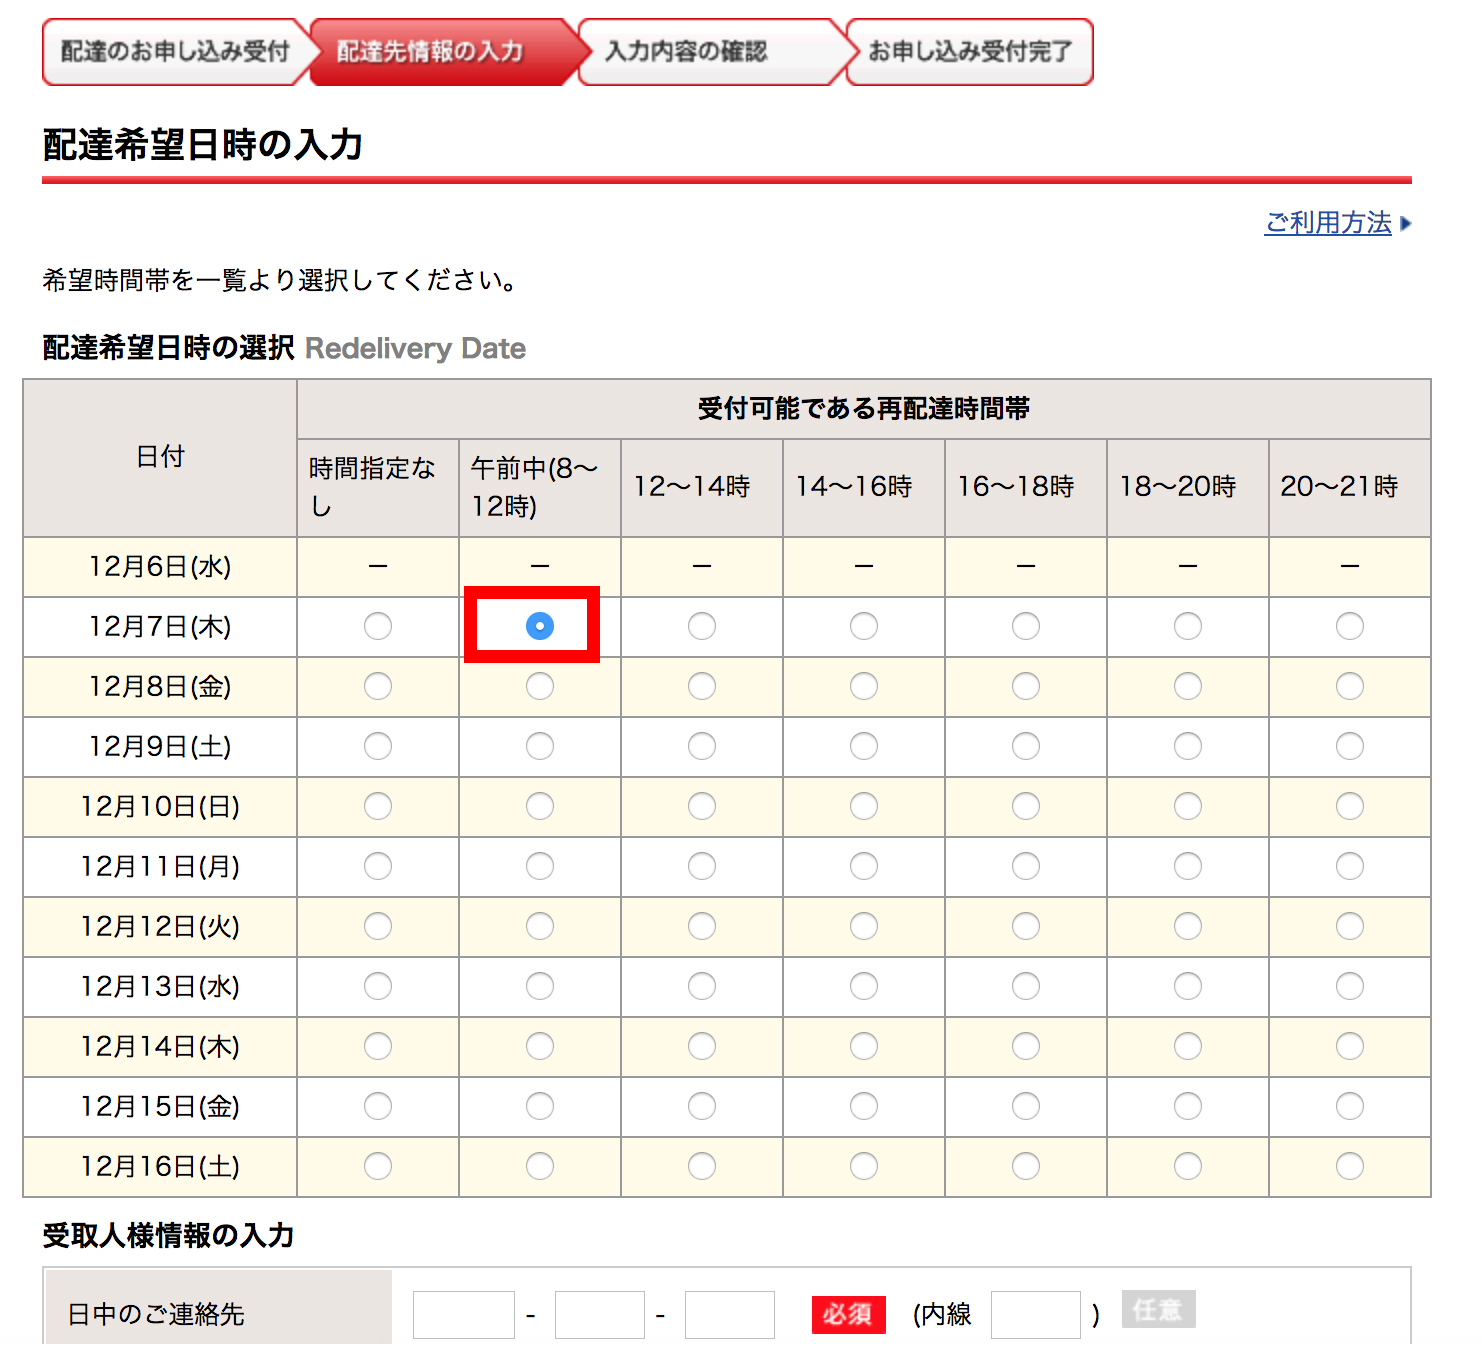Select 12月8日(金) 14〜16時 radio button
Viewport: 1482px width, 1364px height.
pos(864,686)
